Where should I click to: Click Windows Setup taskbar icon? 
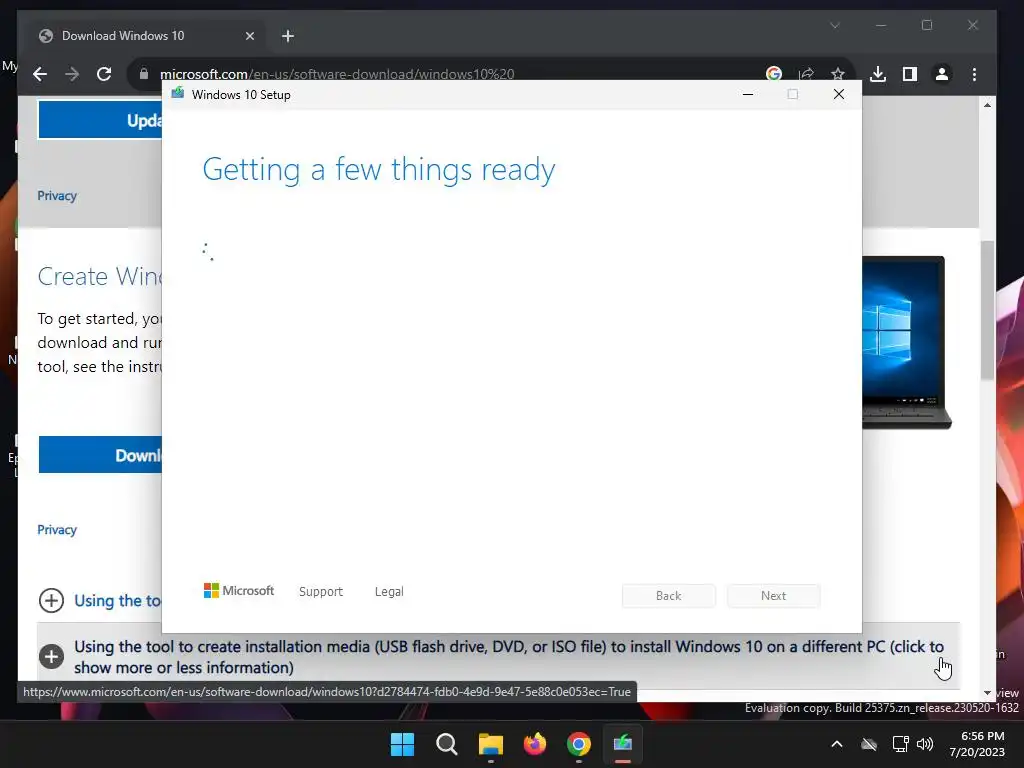[x=623, y=744]
